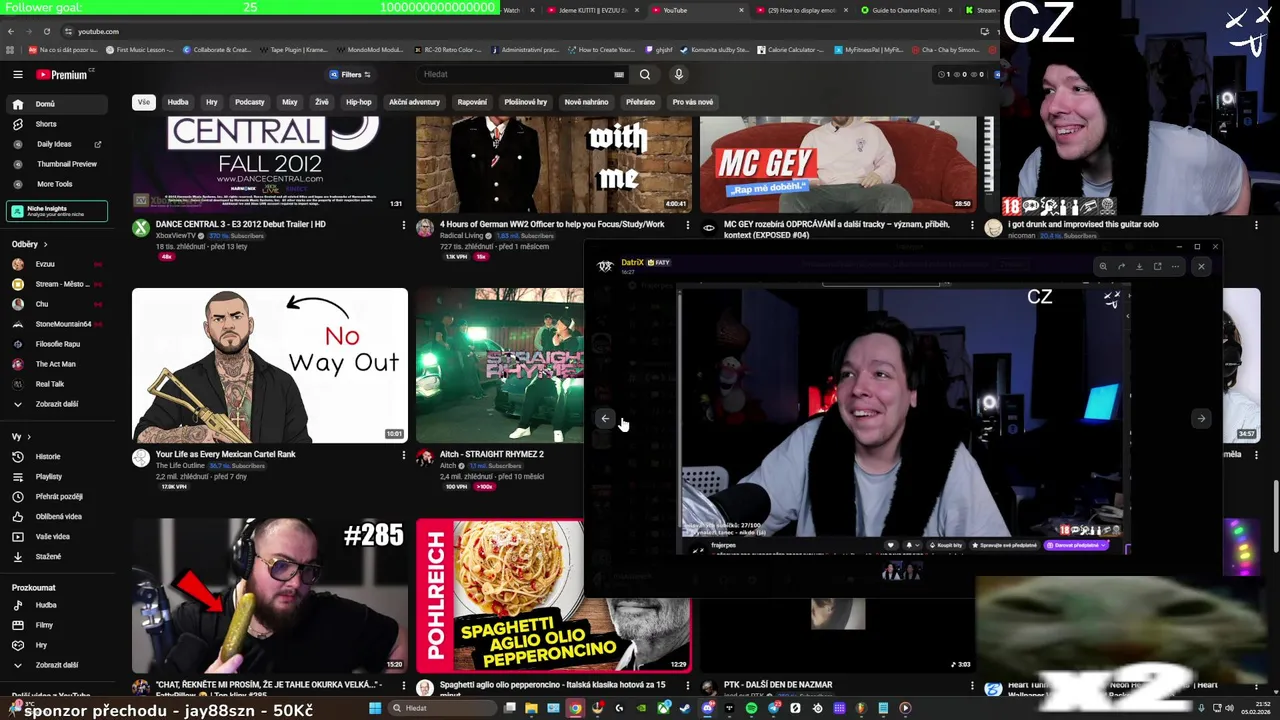Go back in the browser toolbar
Image resolution: width=1280 pixels, height=720 pixels.
tap(11, 31)
